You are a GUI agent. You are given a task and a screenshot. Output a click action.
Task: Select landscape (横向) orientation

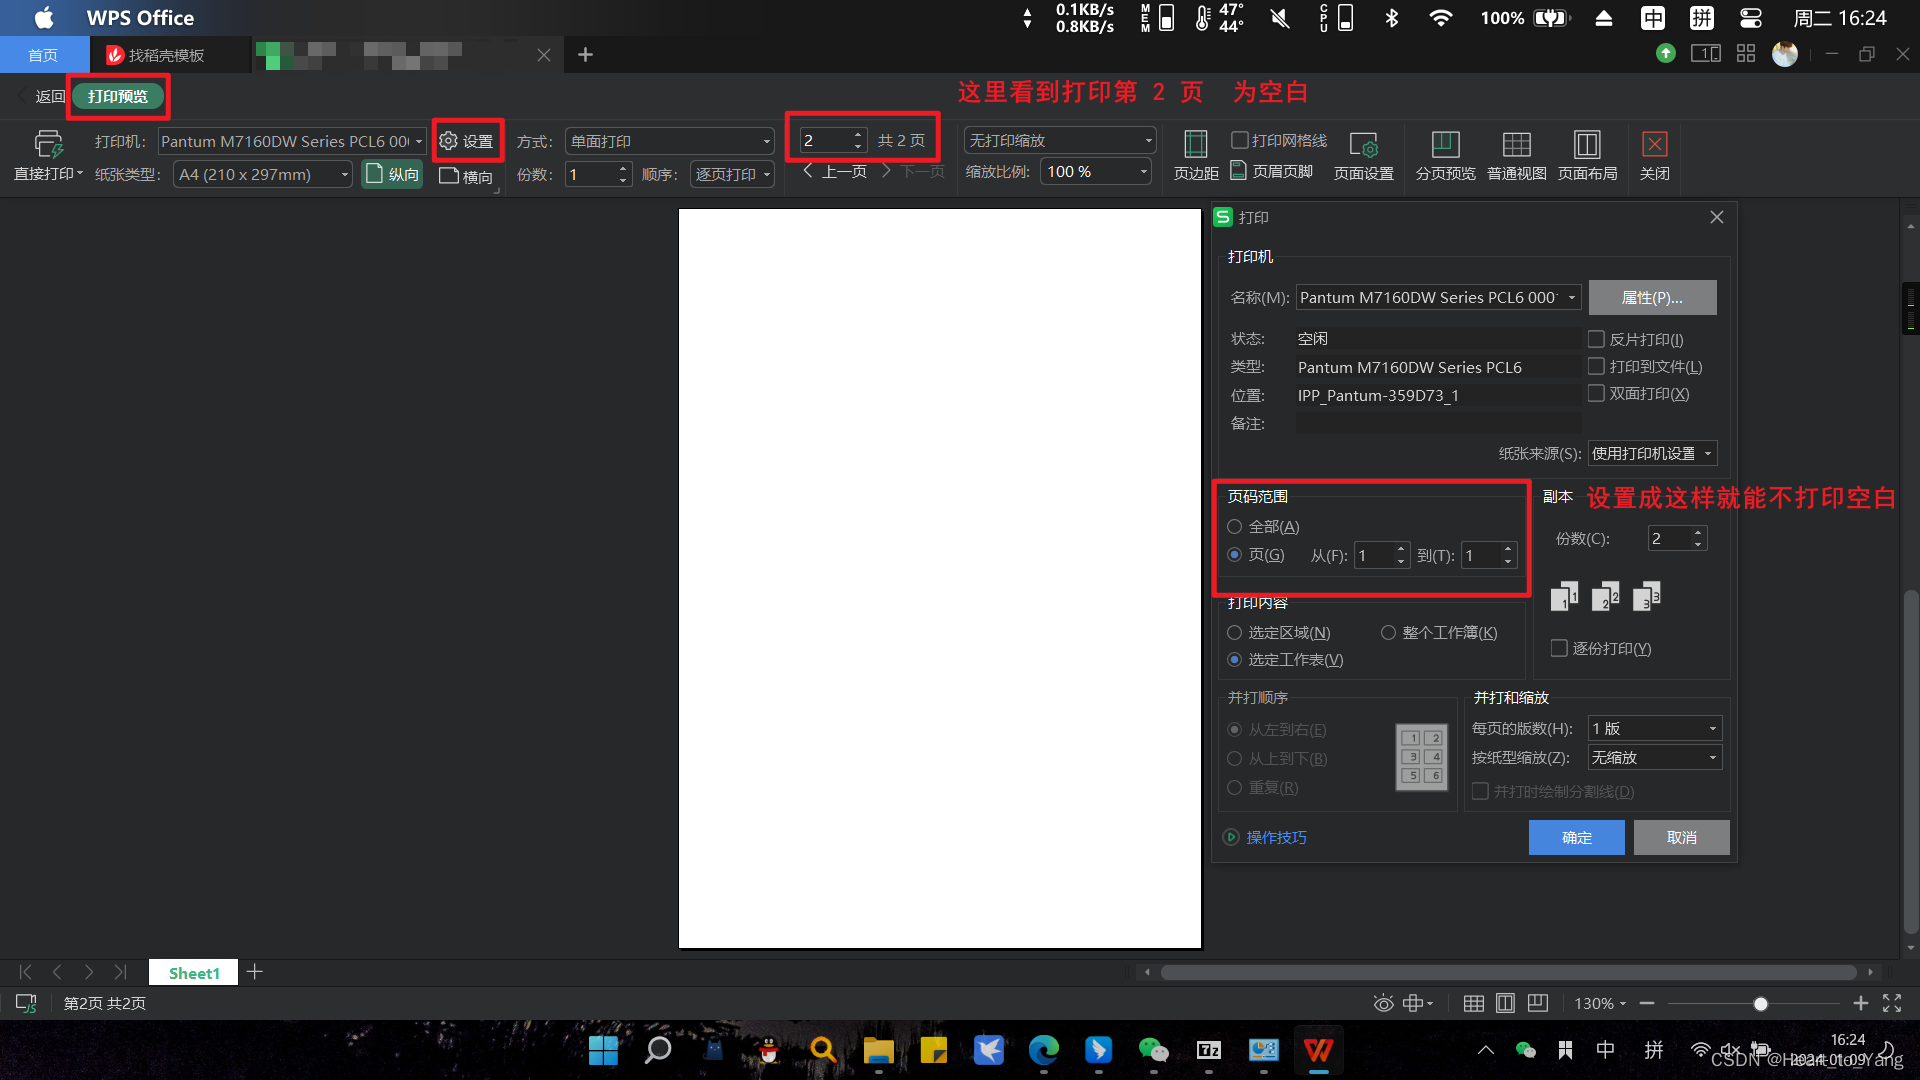click(x=466, y=176)
